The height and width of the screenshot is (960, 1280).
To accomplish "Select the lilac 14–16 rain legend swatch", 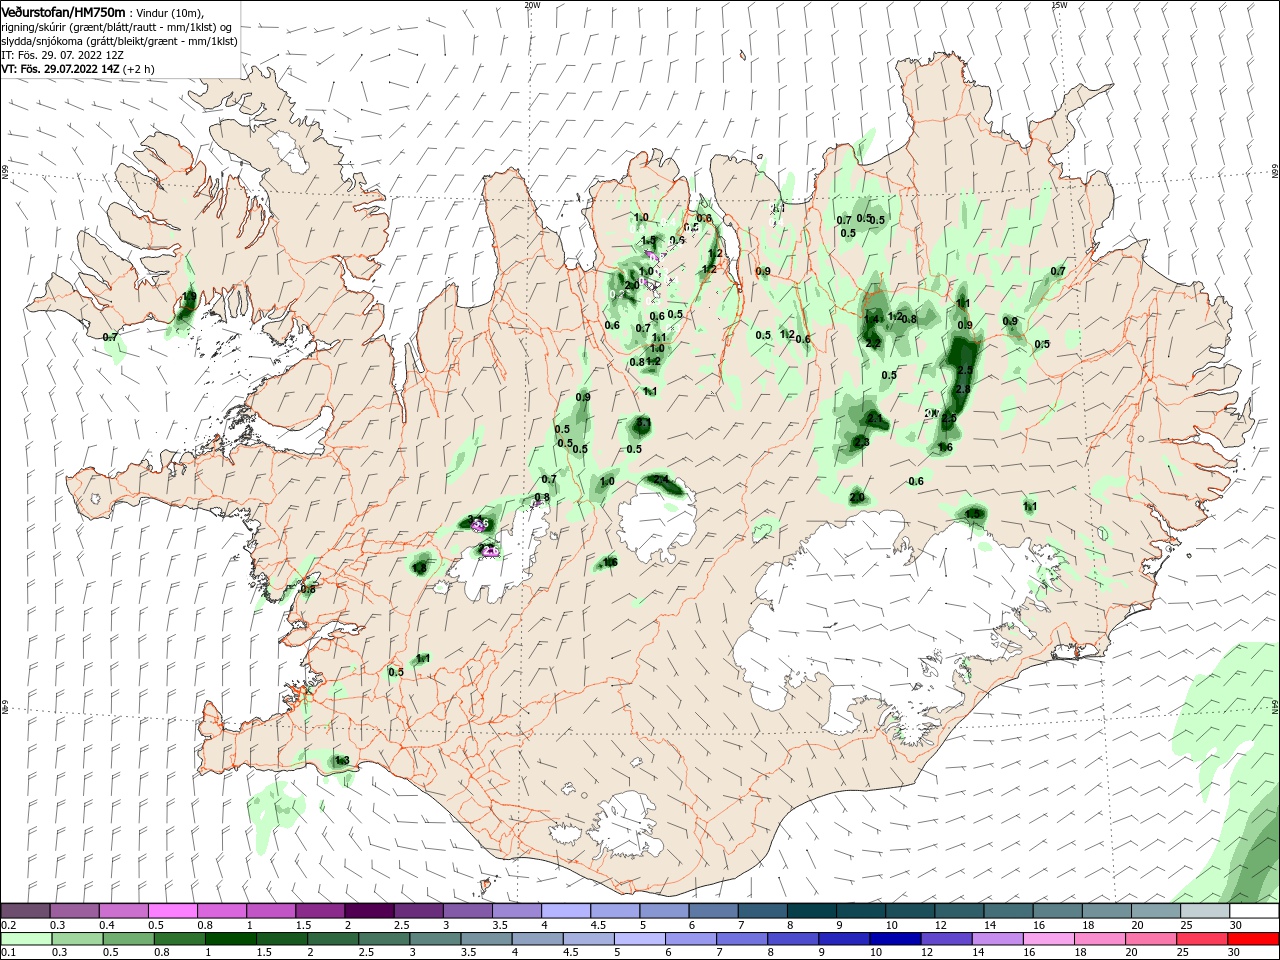I will (998, 939).
